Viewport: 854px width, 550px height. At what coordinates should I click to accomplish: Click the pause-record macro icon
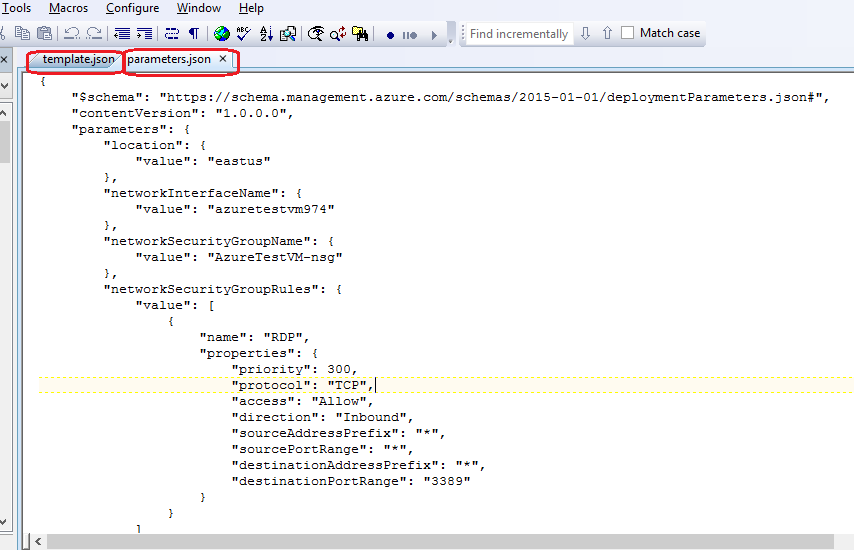click(410, 35)
